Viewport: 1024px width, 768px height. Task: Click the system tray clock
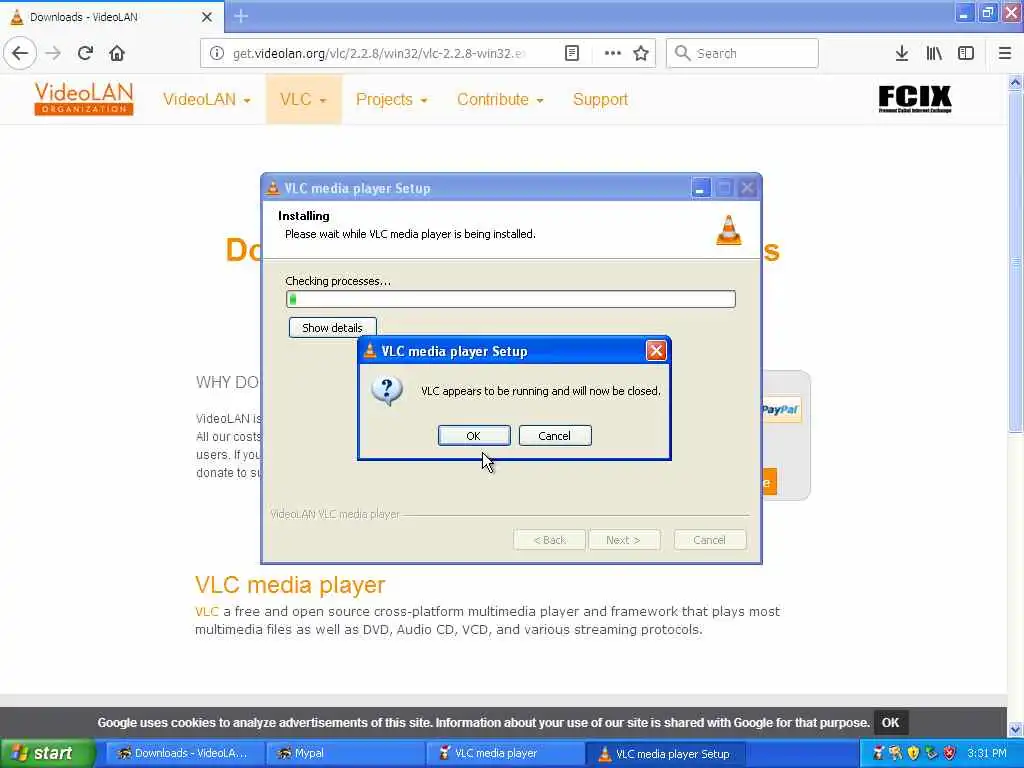pos(987,754)
